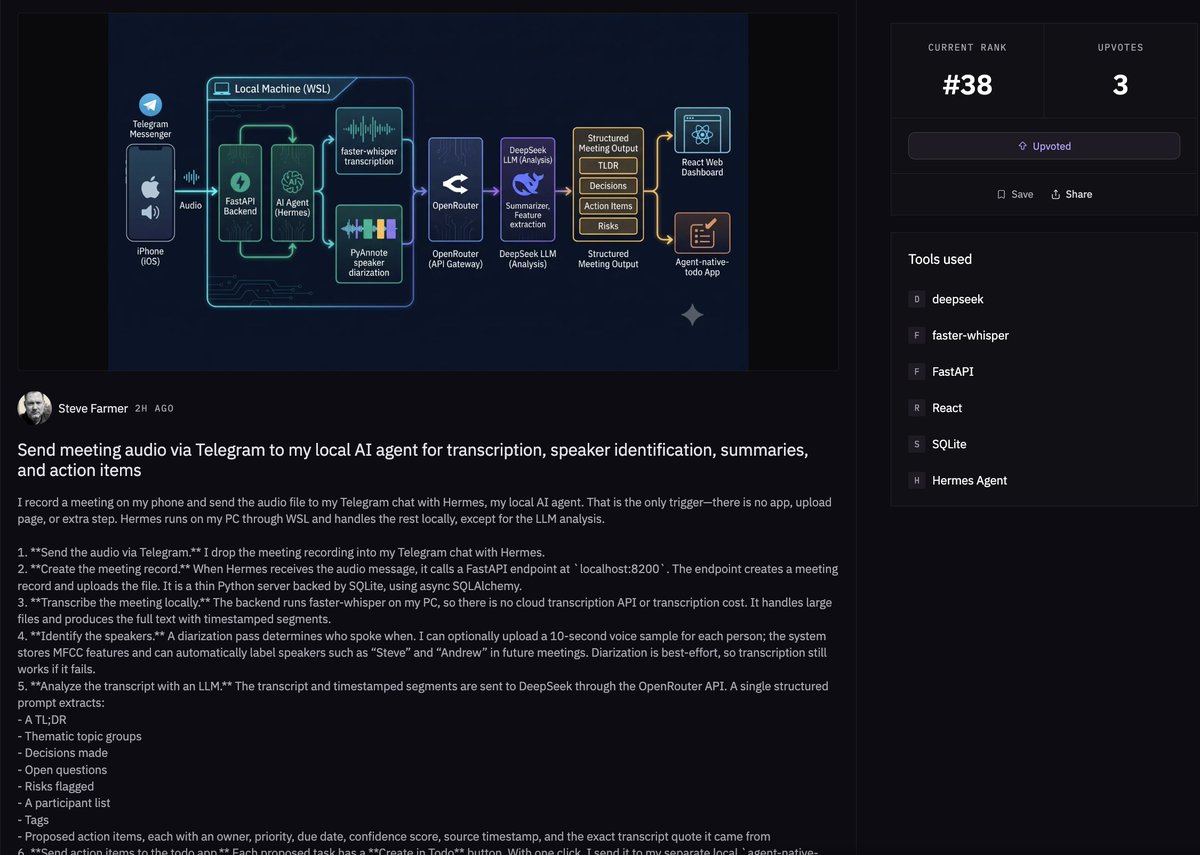1200x855 pixels.
Task: Click the TLDR box in the diagram
Action: pos(608,165)
